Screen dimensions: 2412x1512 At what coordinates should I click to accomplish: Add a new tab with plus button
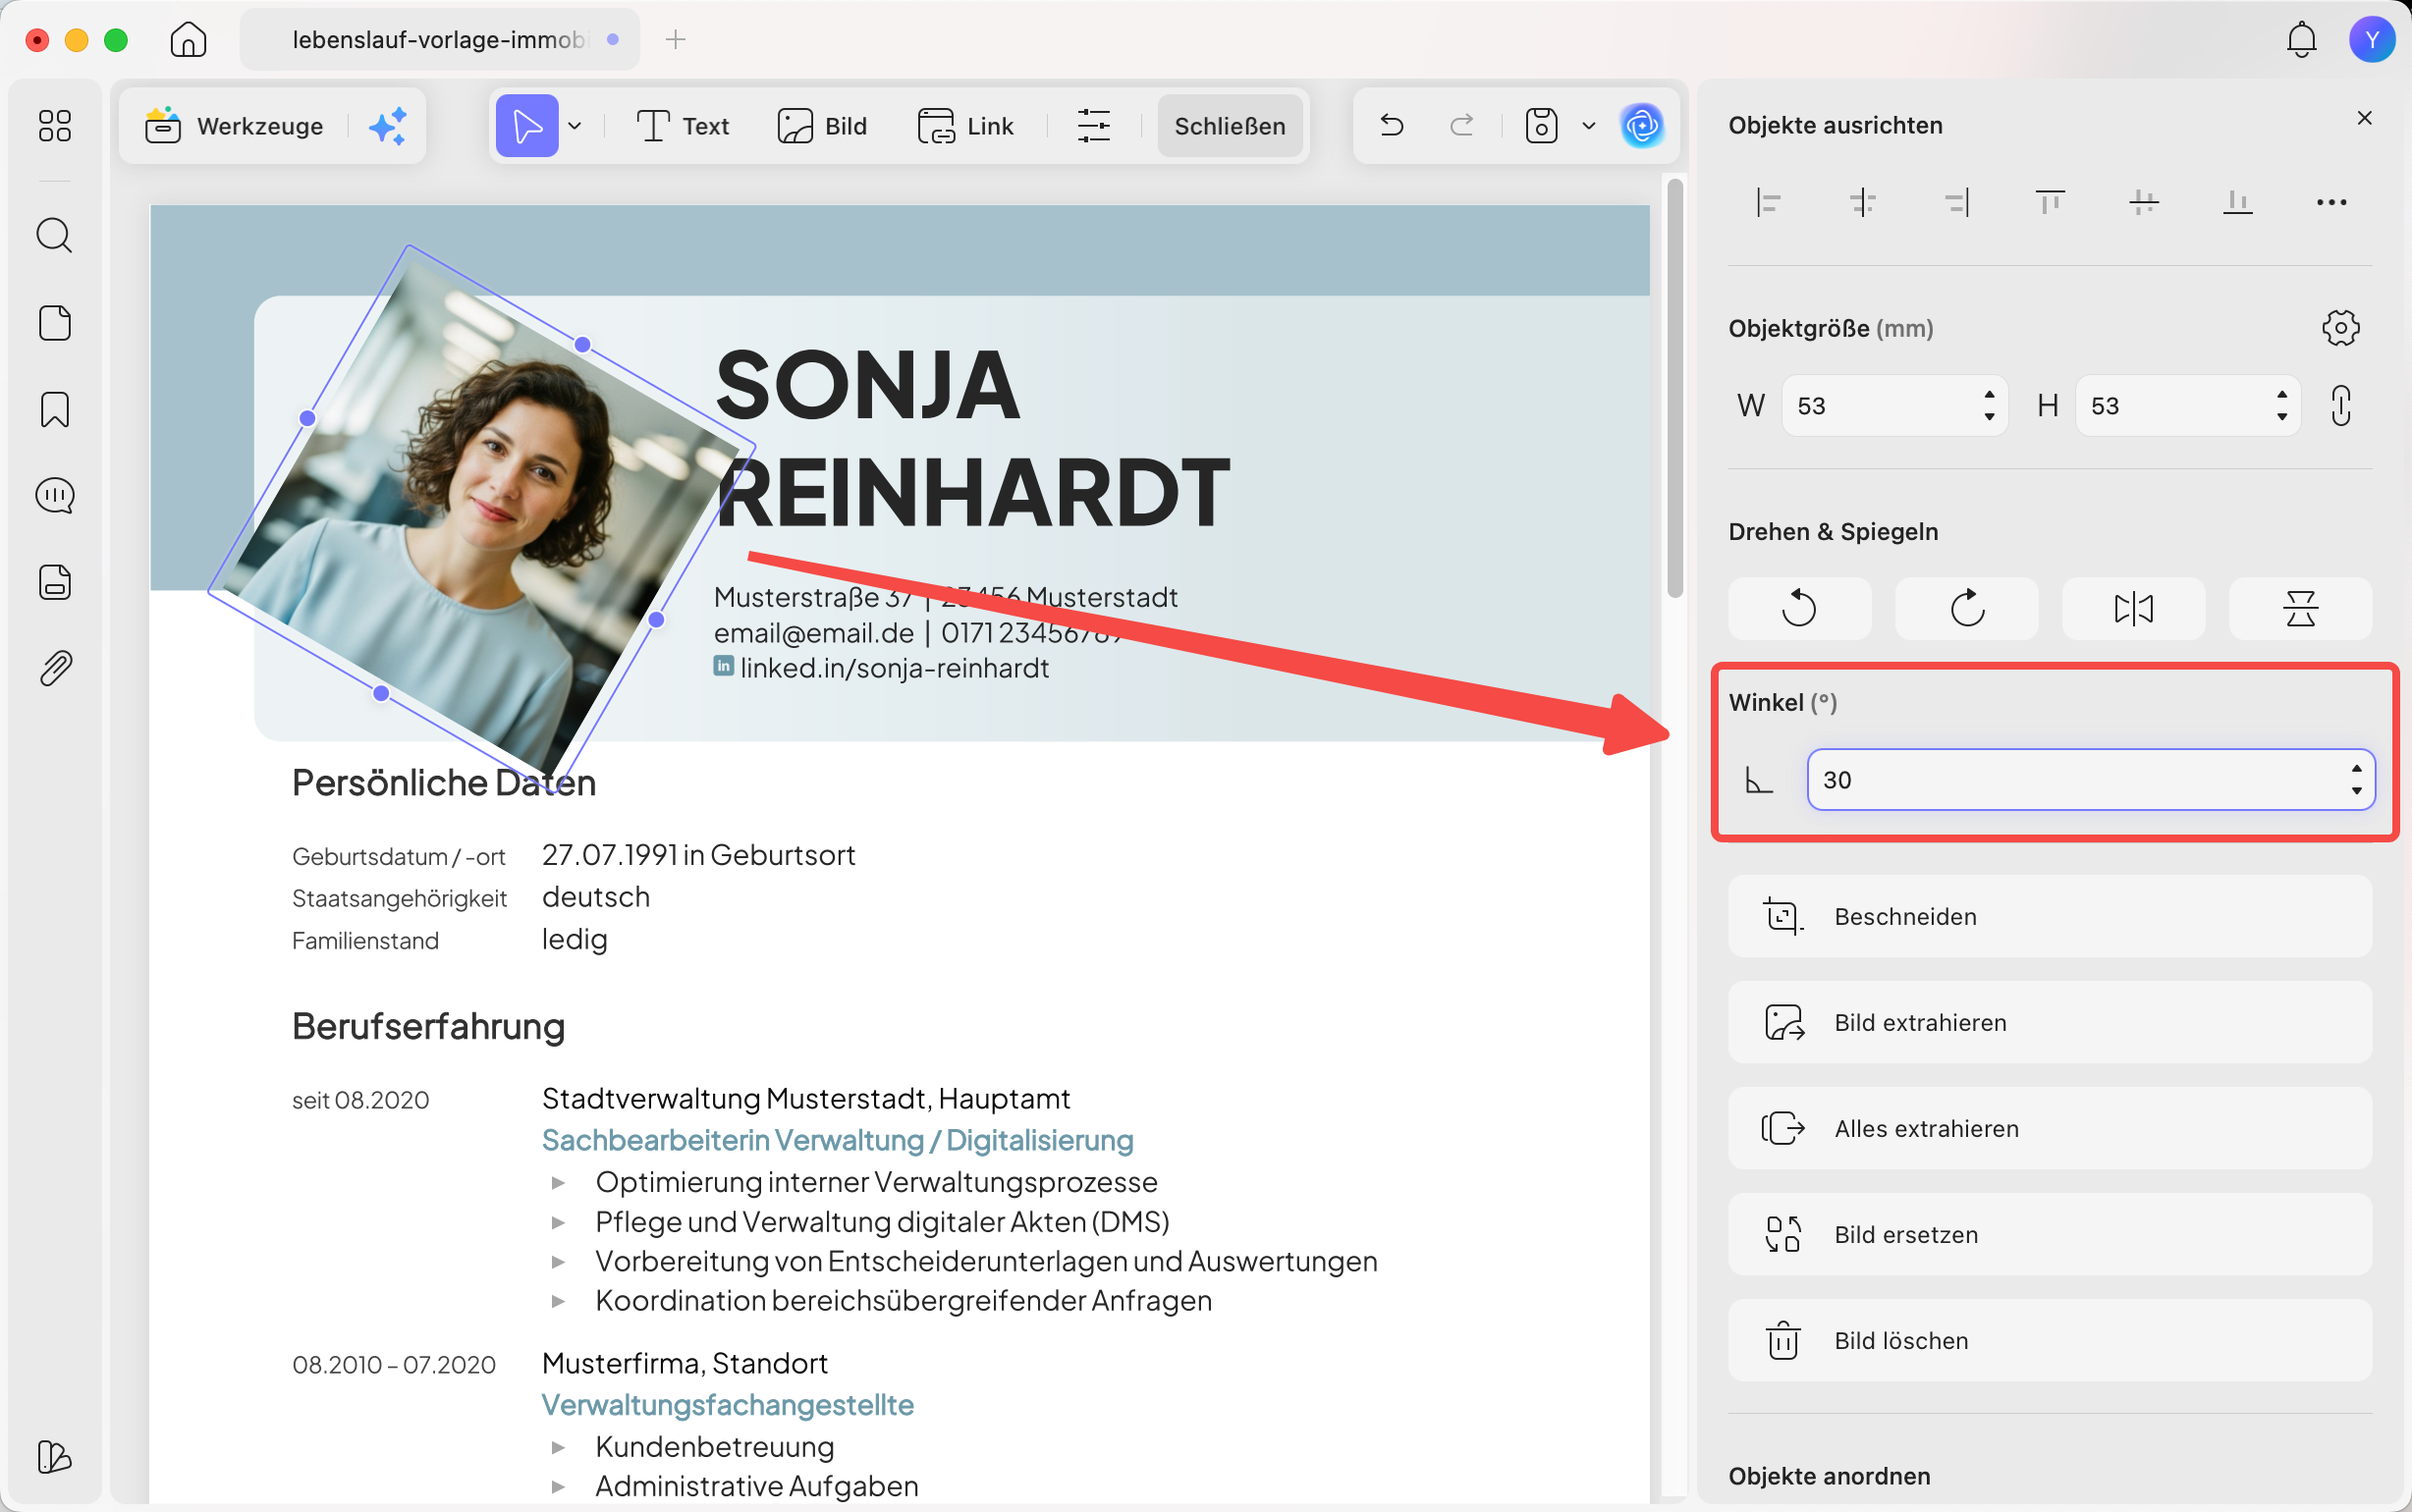[x=676, y=40]
